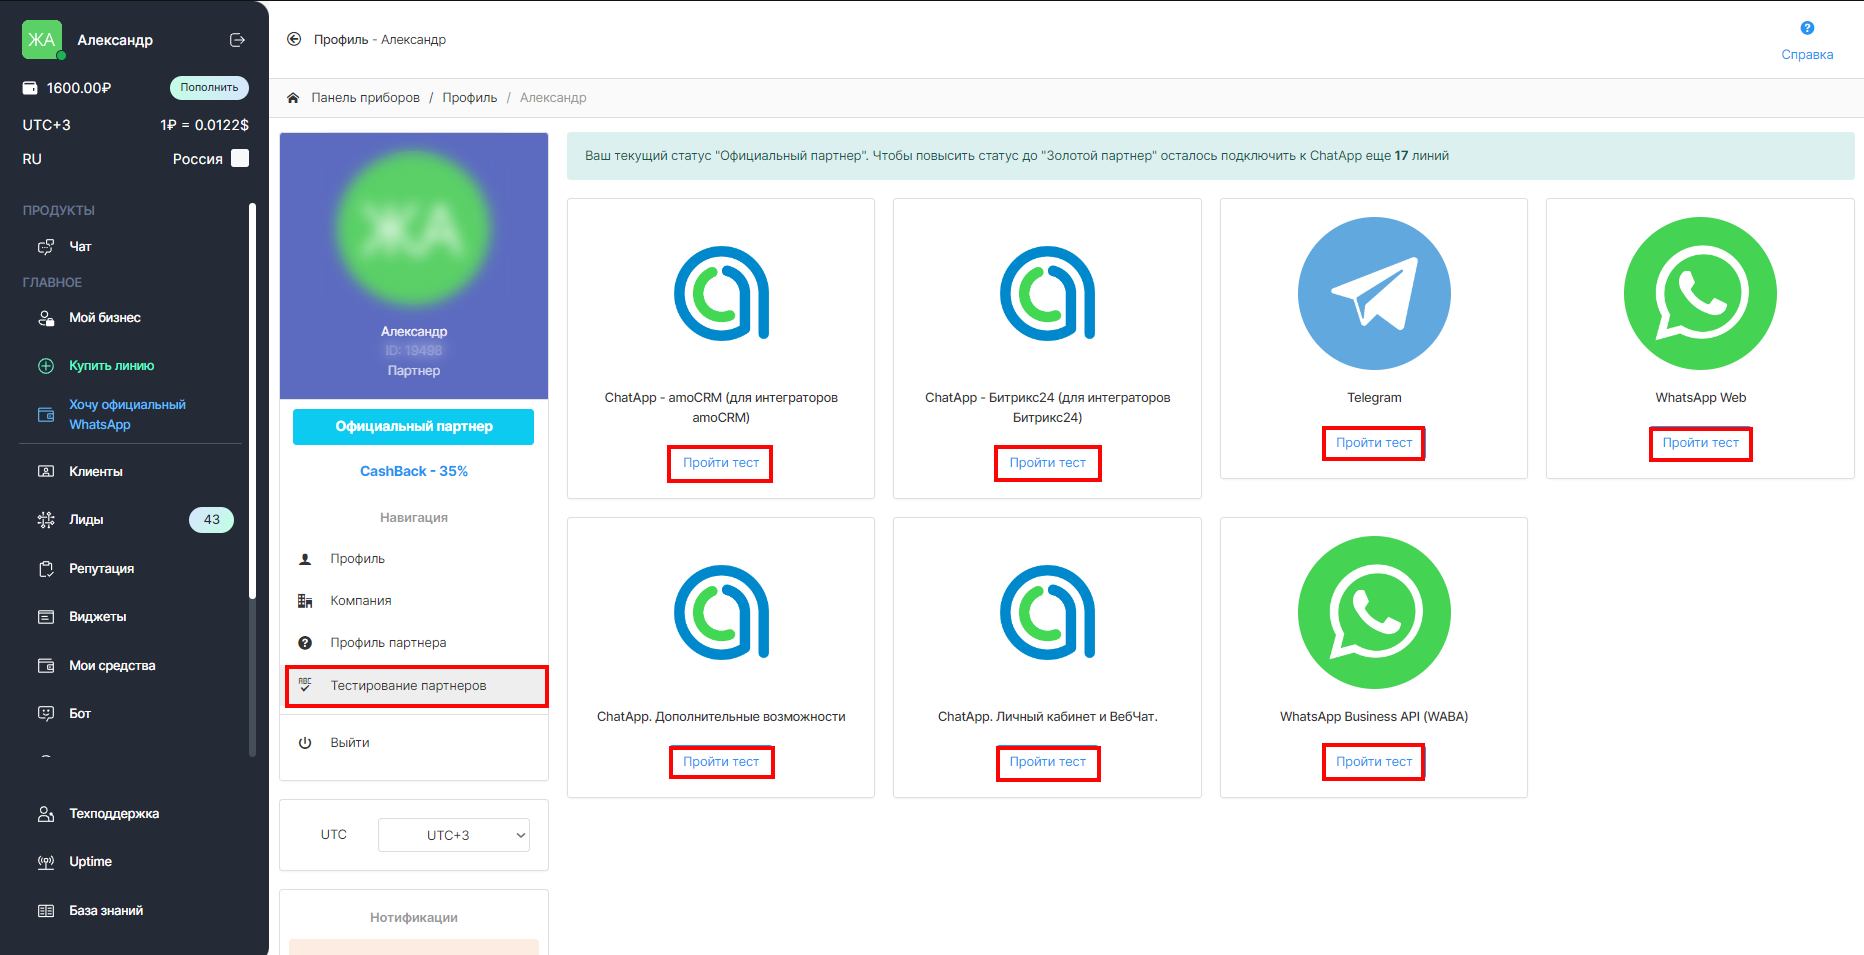Image resolution: width=1864 pixels, height=955 pixels.
Task: Click the WhatsApp Business API logo
Action: (1373, 612)
